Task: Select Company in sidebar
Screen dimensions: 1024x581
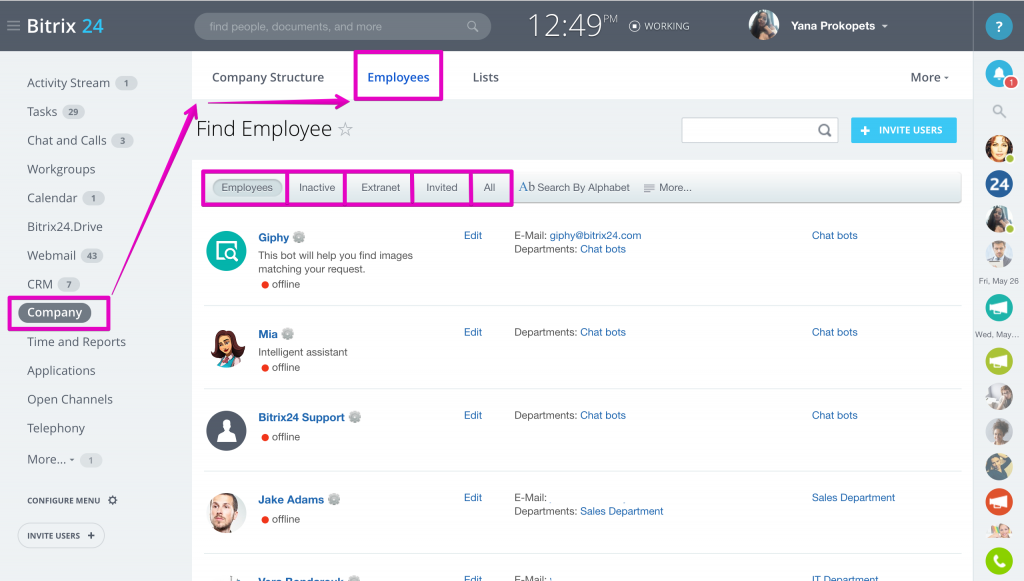Action: click(x=54, y=313)
